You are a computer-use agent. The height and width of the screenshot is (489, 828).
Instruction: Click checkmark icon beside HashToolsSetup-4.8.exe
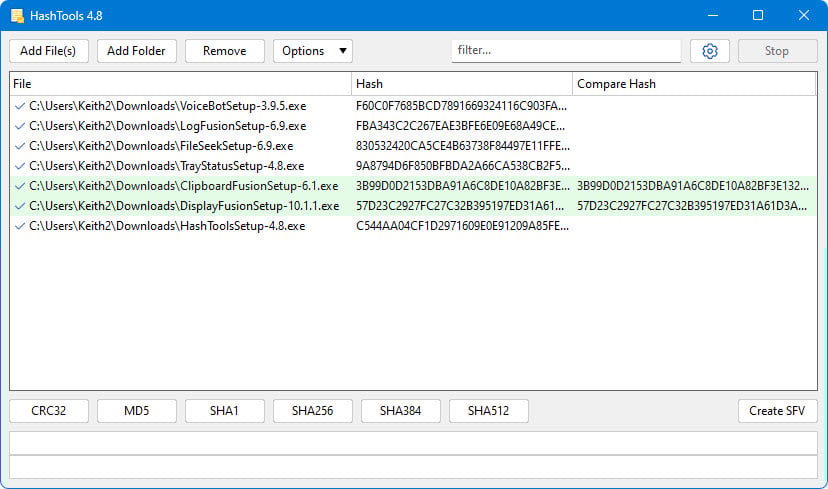20,226
